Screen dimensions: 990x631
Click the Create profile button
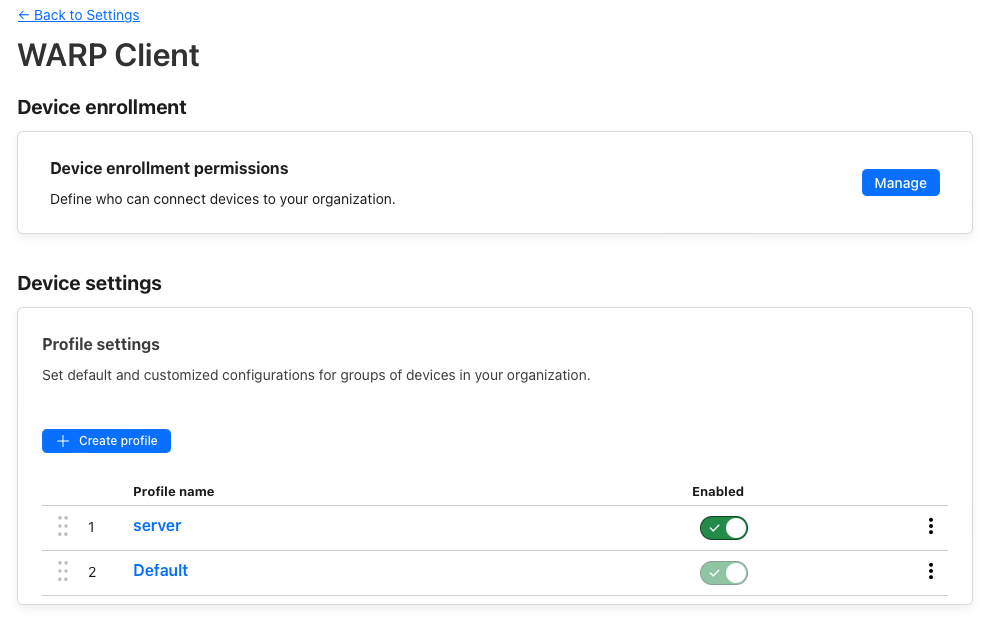[106, 440]
